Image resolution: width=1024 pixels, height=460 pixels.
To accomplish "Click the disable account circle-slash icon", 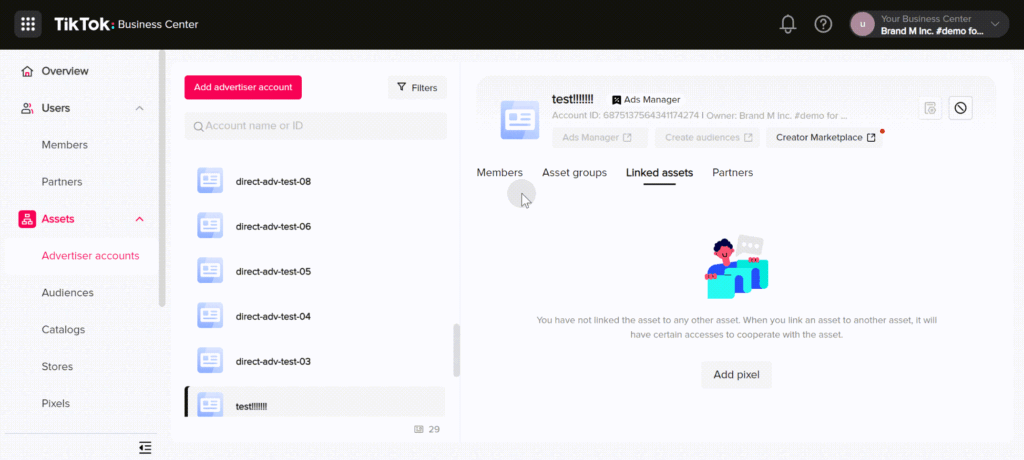I will tap(960, 108).
